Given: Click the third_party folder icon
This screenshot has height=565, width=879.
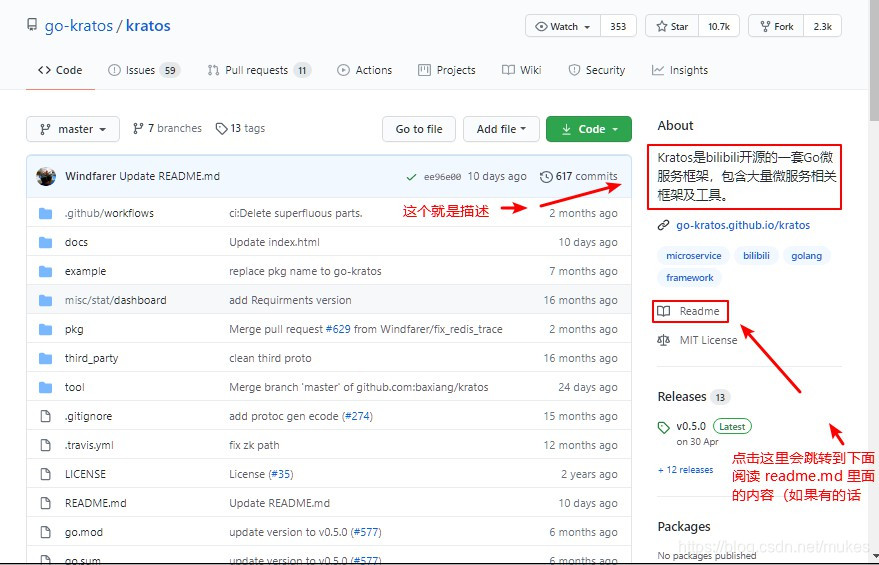Looking at the screenshot, I should pos(45,358).
